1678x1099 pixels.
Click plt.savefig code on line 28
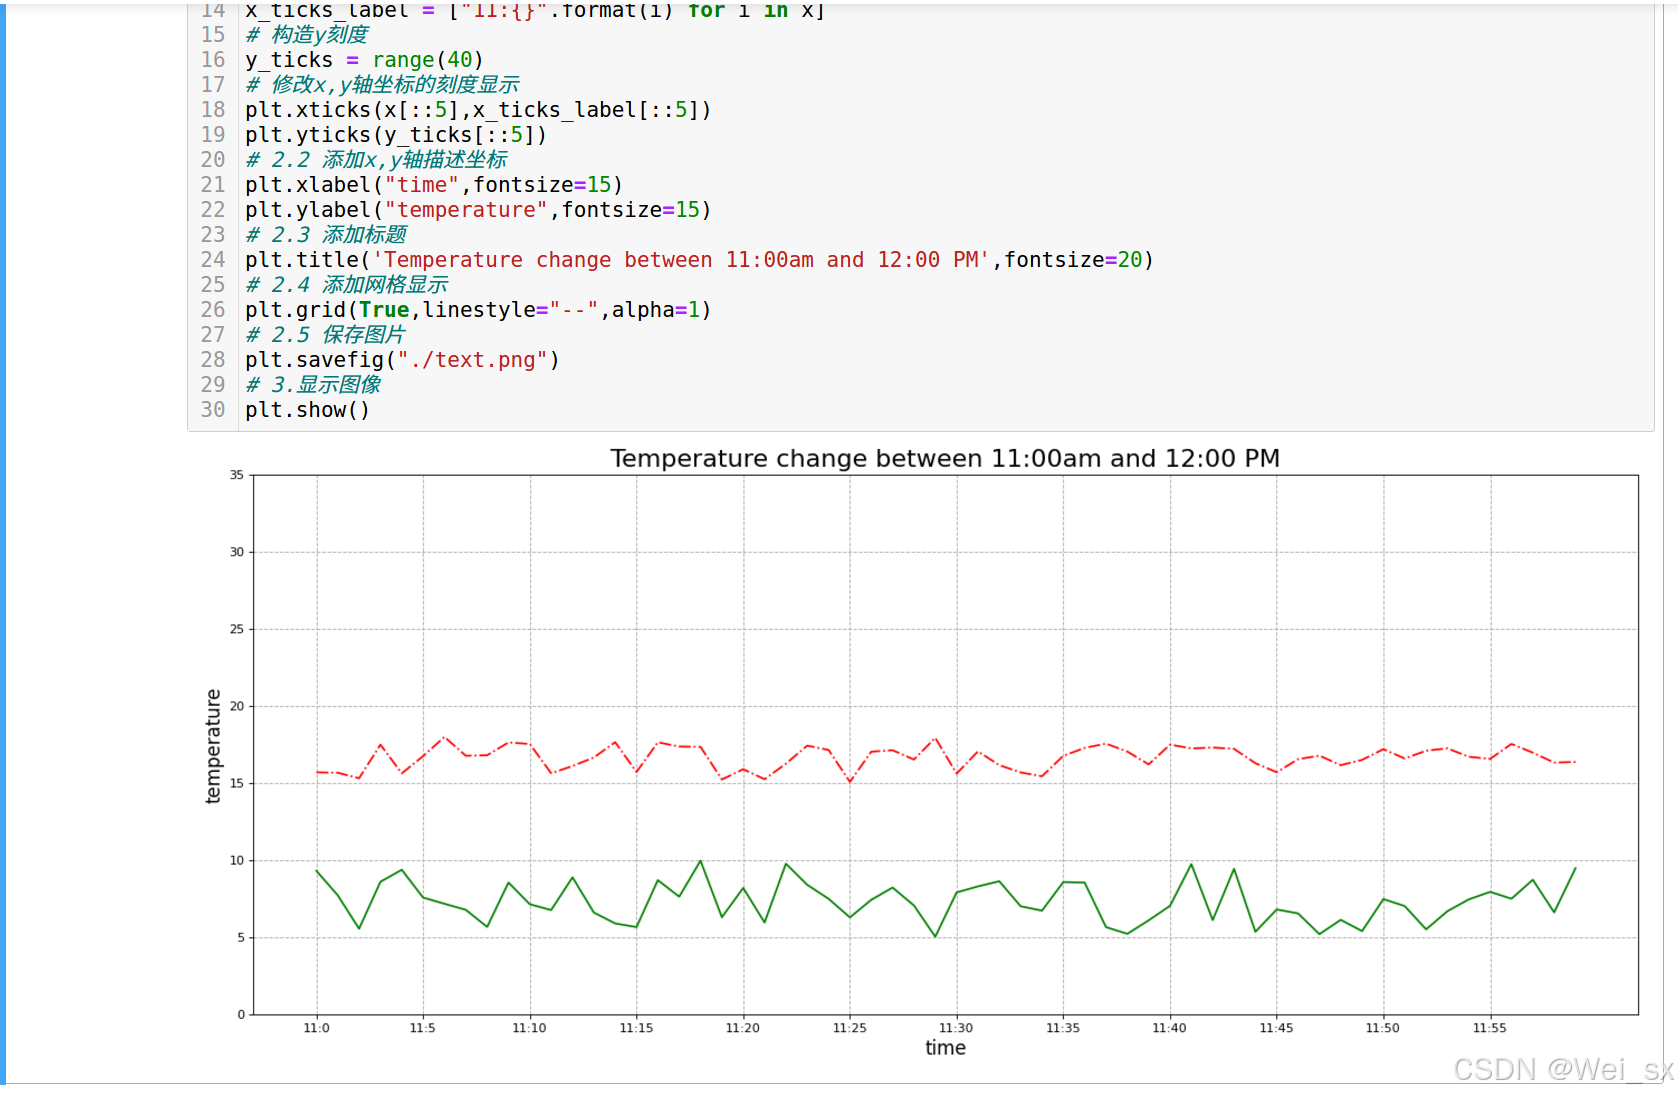coord(402,360)
